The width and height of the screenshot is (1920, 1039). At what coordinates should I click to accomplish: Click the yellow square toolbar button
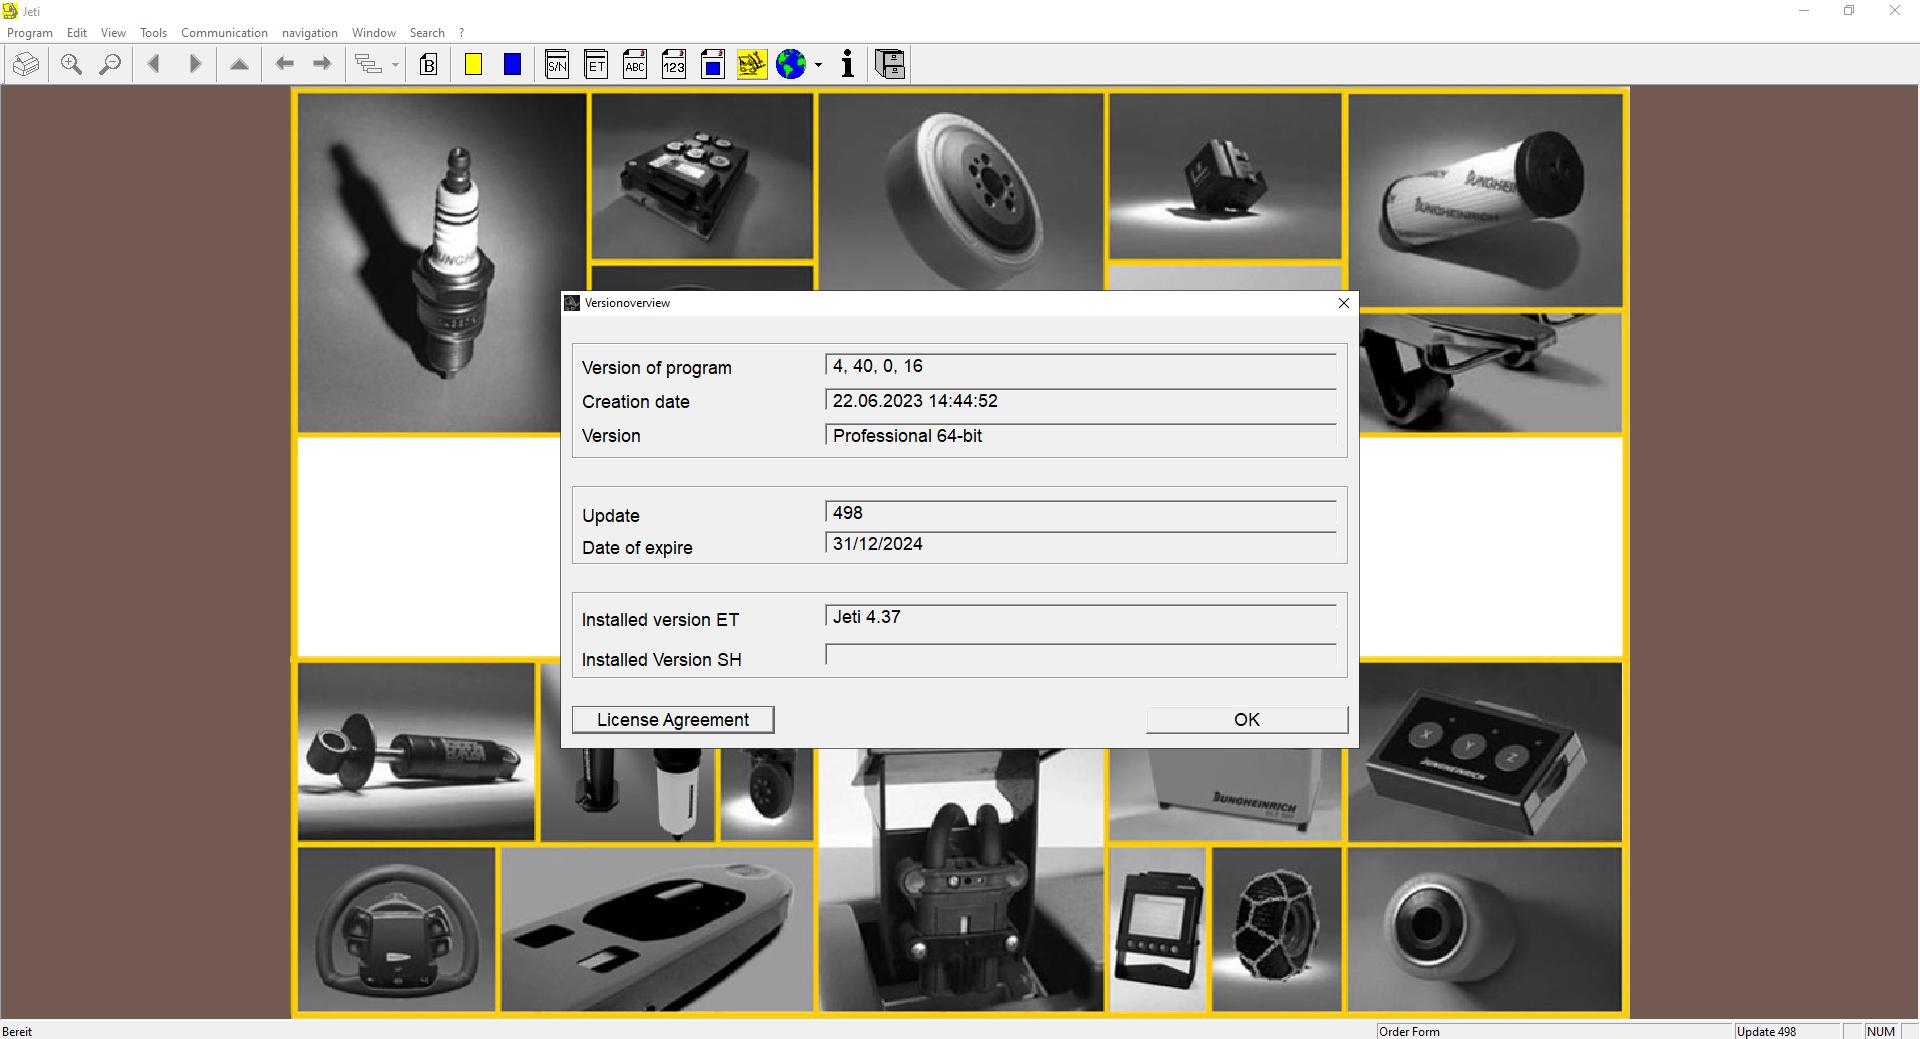click(x=474, y=65)
